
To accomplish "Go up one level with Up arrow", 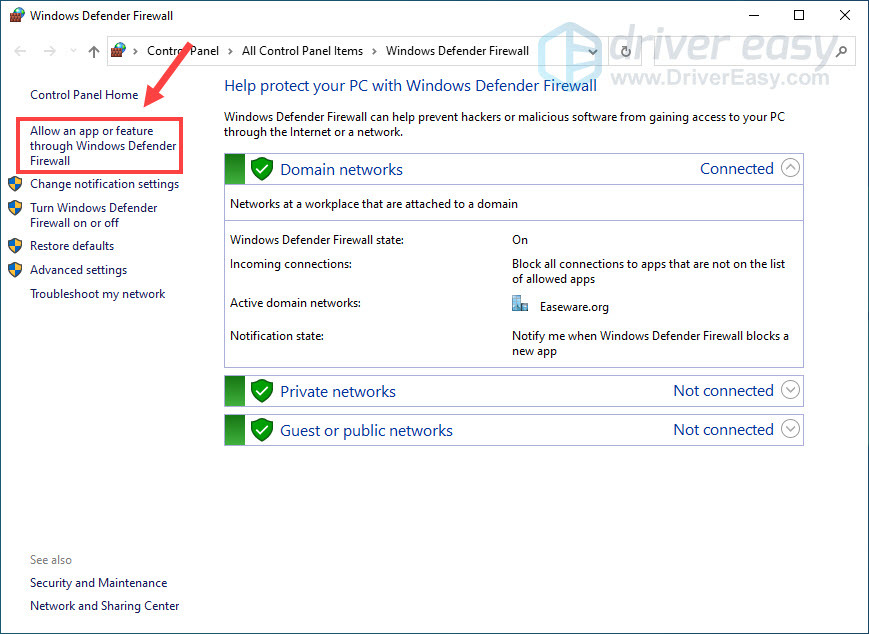I will [94, 52].
